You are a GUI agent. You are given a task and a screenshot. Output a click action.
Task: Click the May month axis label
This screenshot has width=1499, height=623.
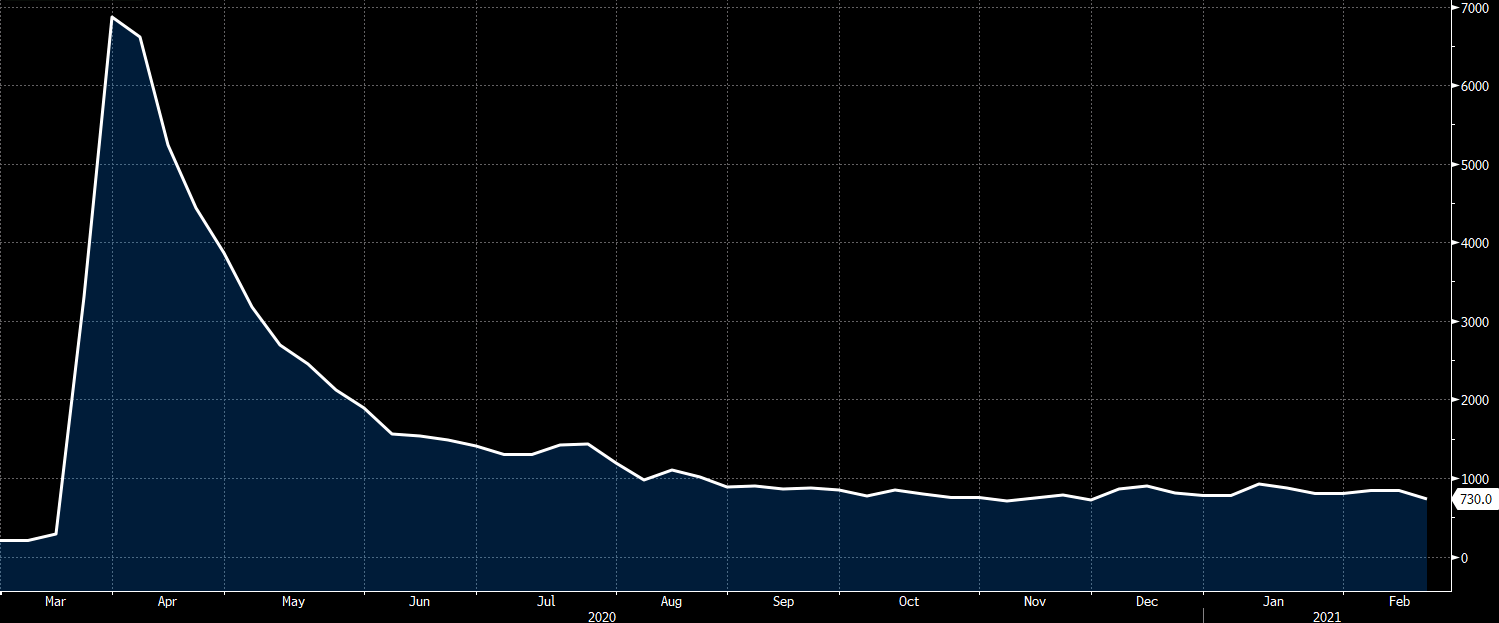293,602
